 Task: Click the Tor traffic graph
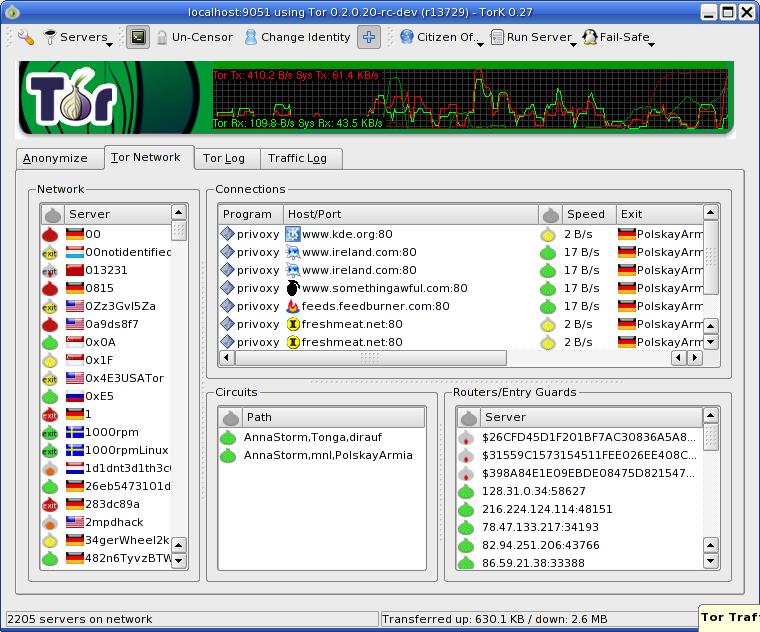pos(471,99)
